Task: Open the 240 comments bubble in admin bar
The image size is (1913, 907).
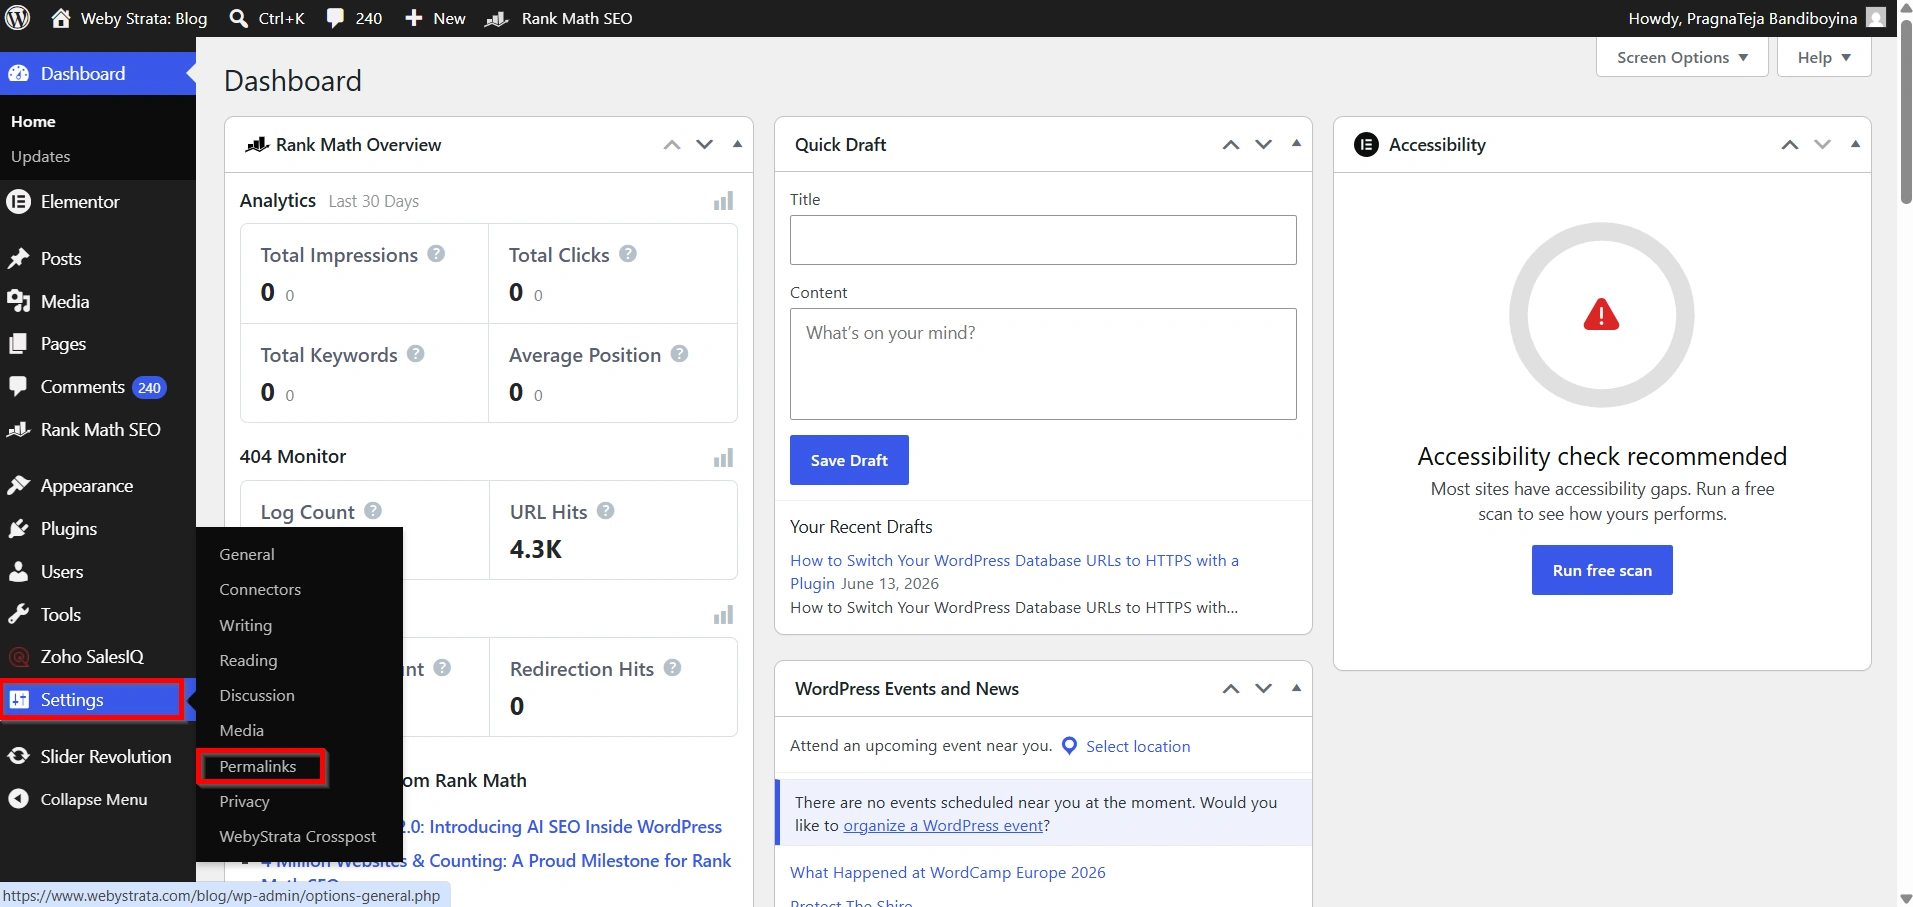Action: click(x=335, y=18)
